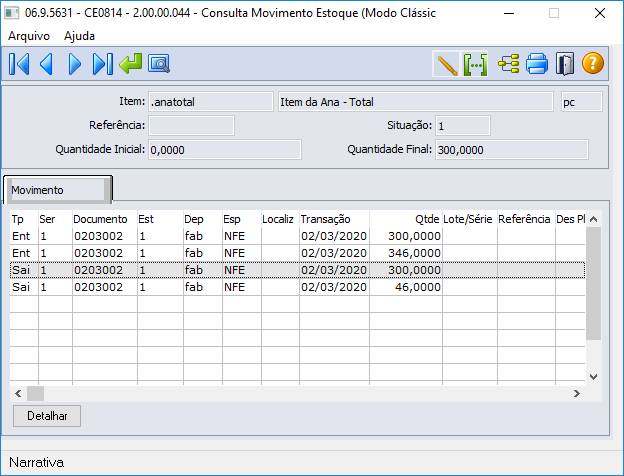The height and width of the screenshot is (476, 624).
Task: Click the Ser column header
Action: point(55,219)
